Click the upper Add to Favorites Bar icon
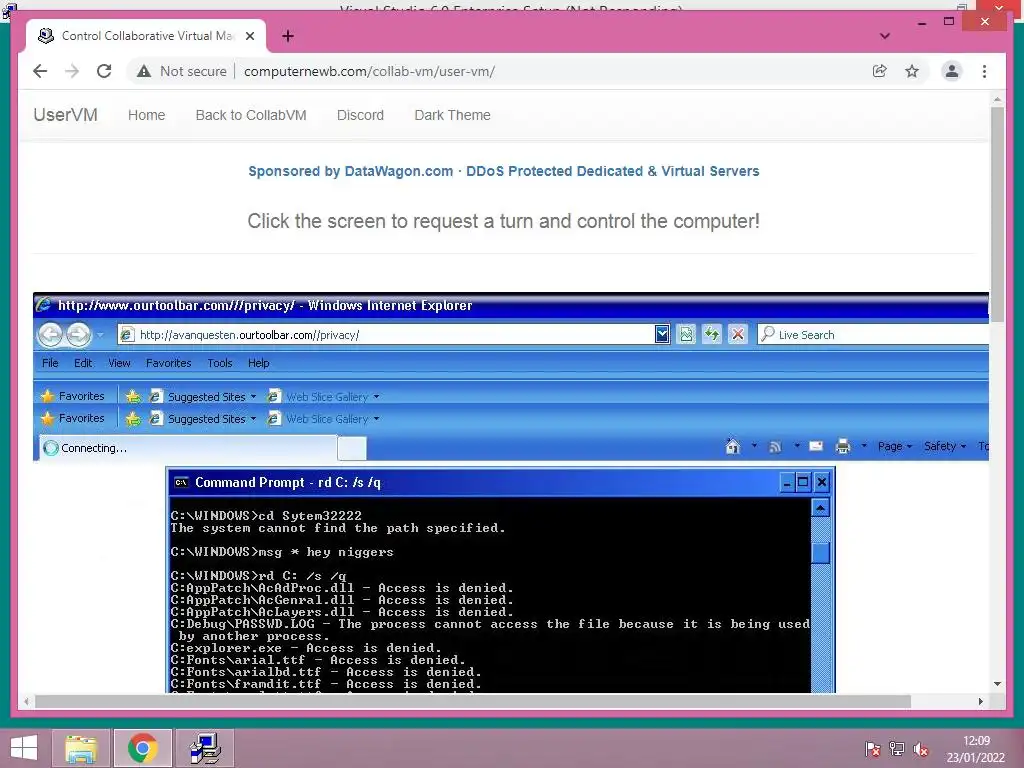The width and height of the screenshot is (1024, 768). [x=133, y=396]
